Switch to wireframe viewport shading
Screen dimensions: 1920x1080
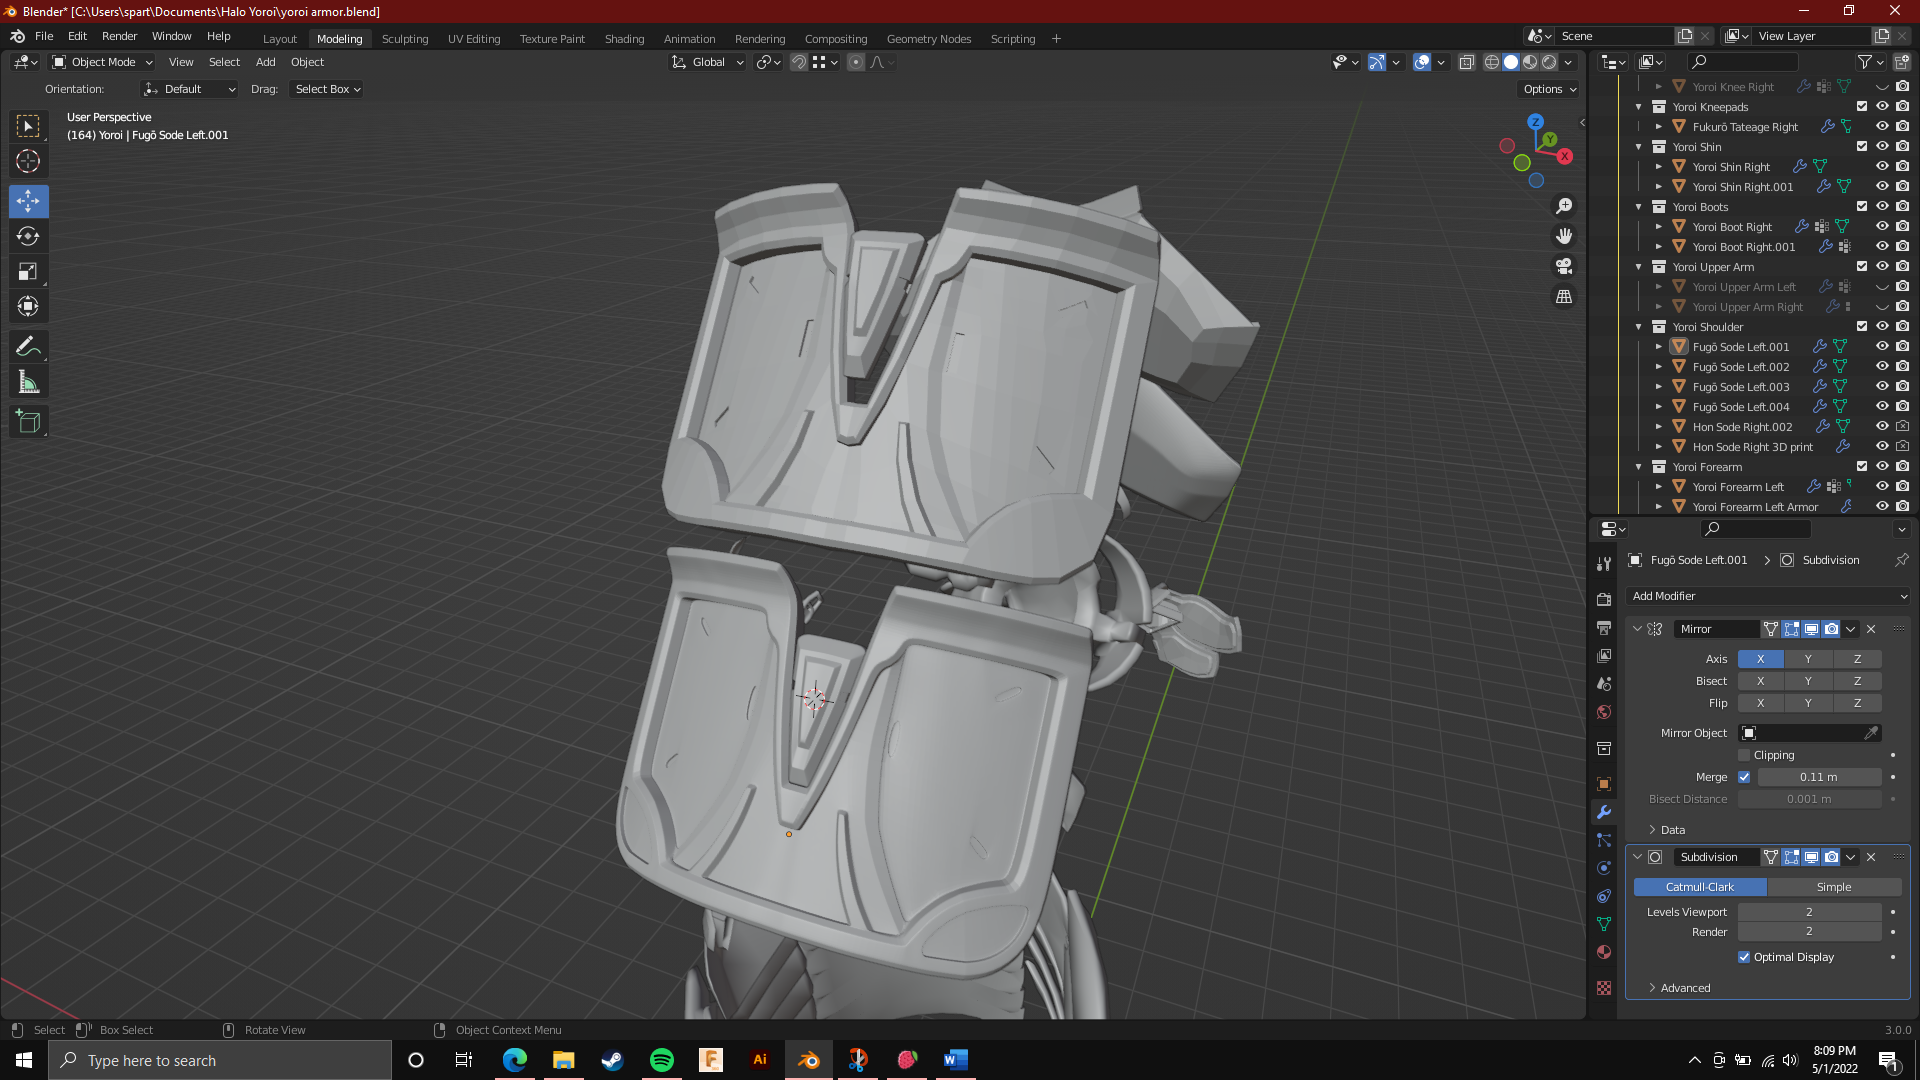[1491, 62]
